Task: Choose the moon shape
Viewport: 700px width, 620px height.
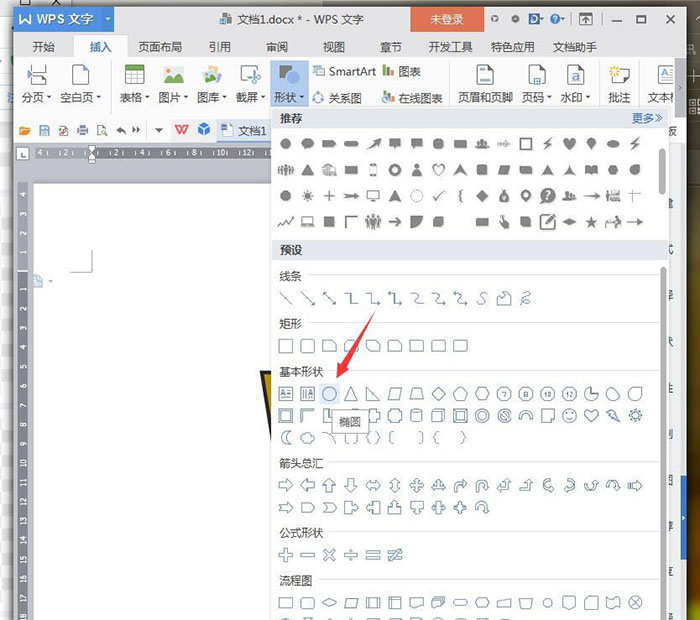Action: click(286, 438)
